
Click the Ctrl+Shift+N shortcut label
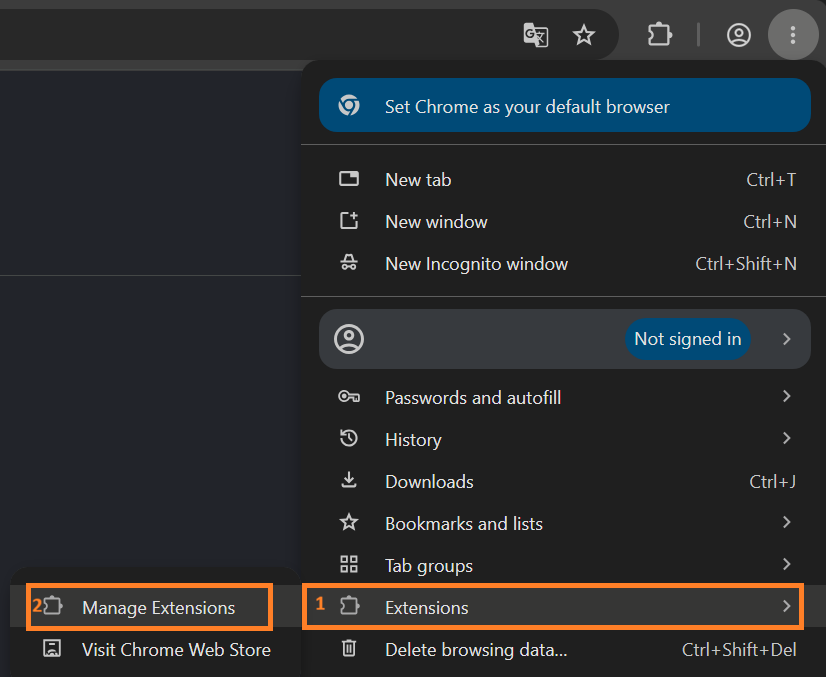746,263
